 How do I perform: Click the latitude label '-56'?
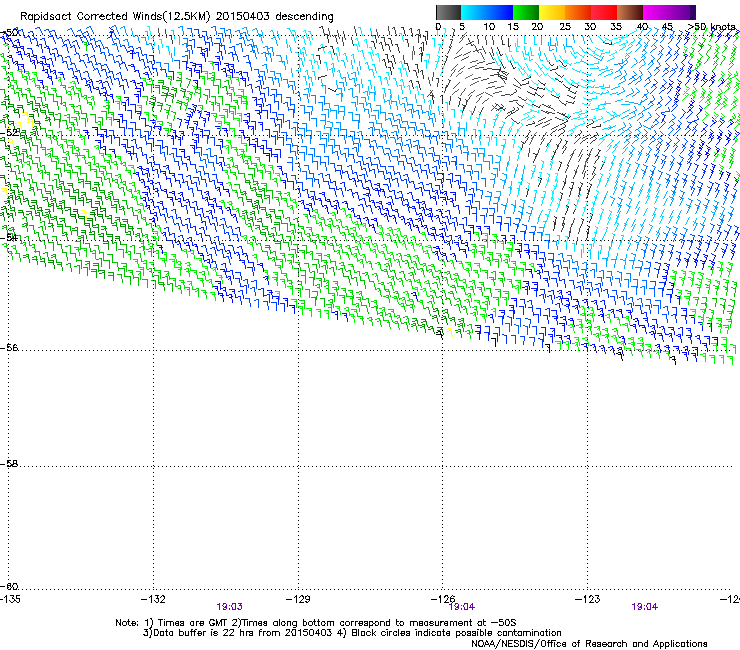(9, 348)
